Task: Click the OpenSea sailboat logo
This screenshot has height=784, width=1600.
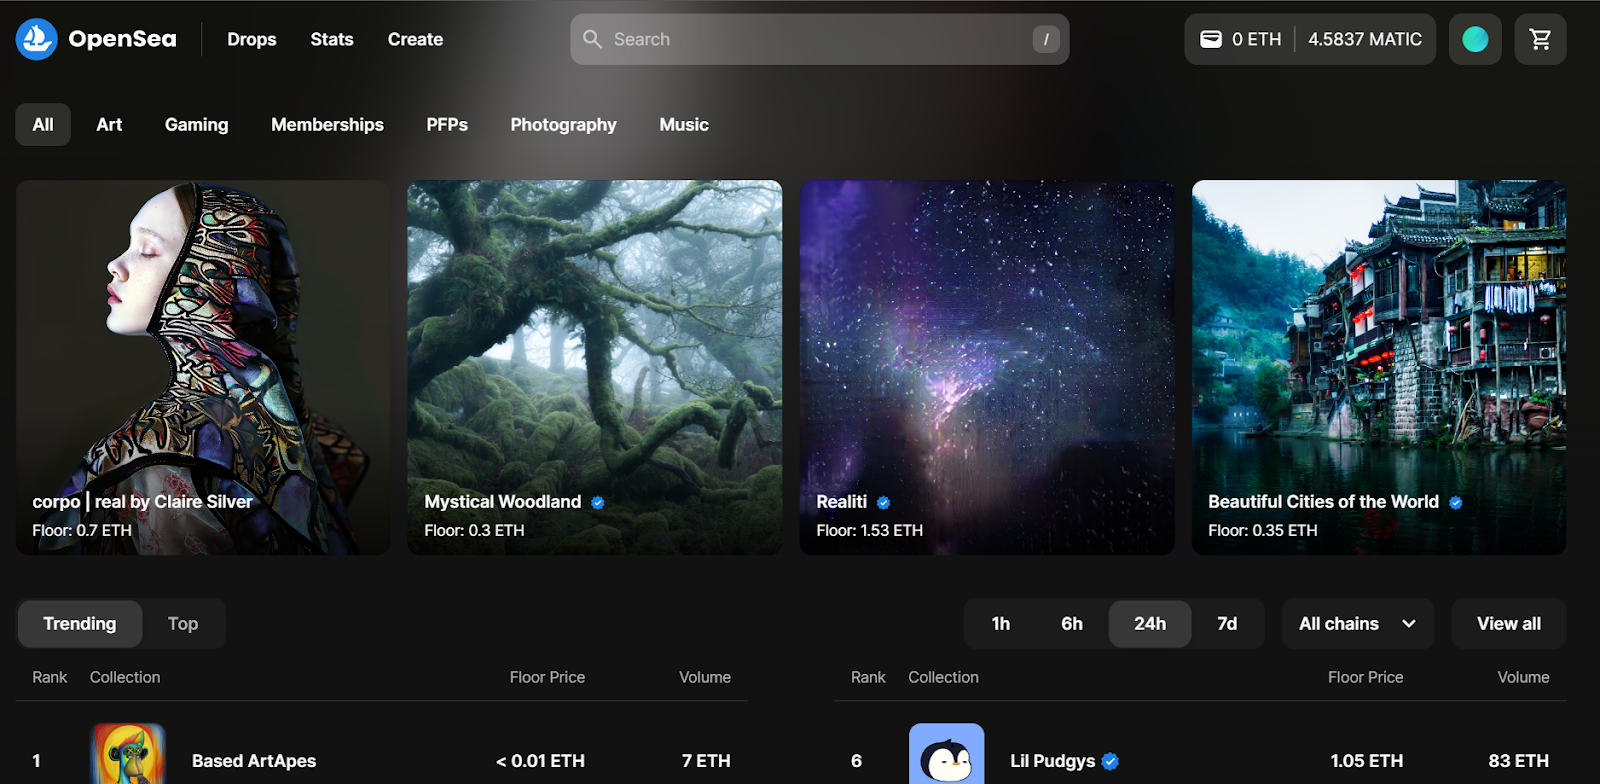Action: 37,40
